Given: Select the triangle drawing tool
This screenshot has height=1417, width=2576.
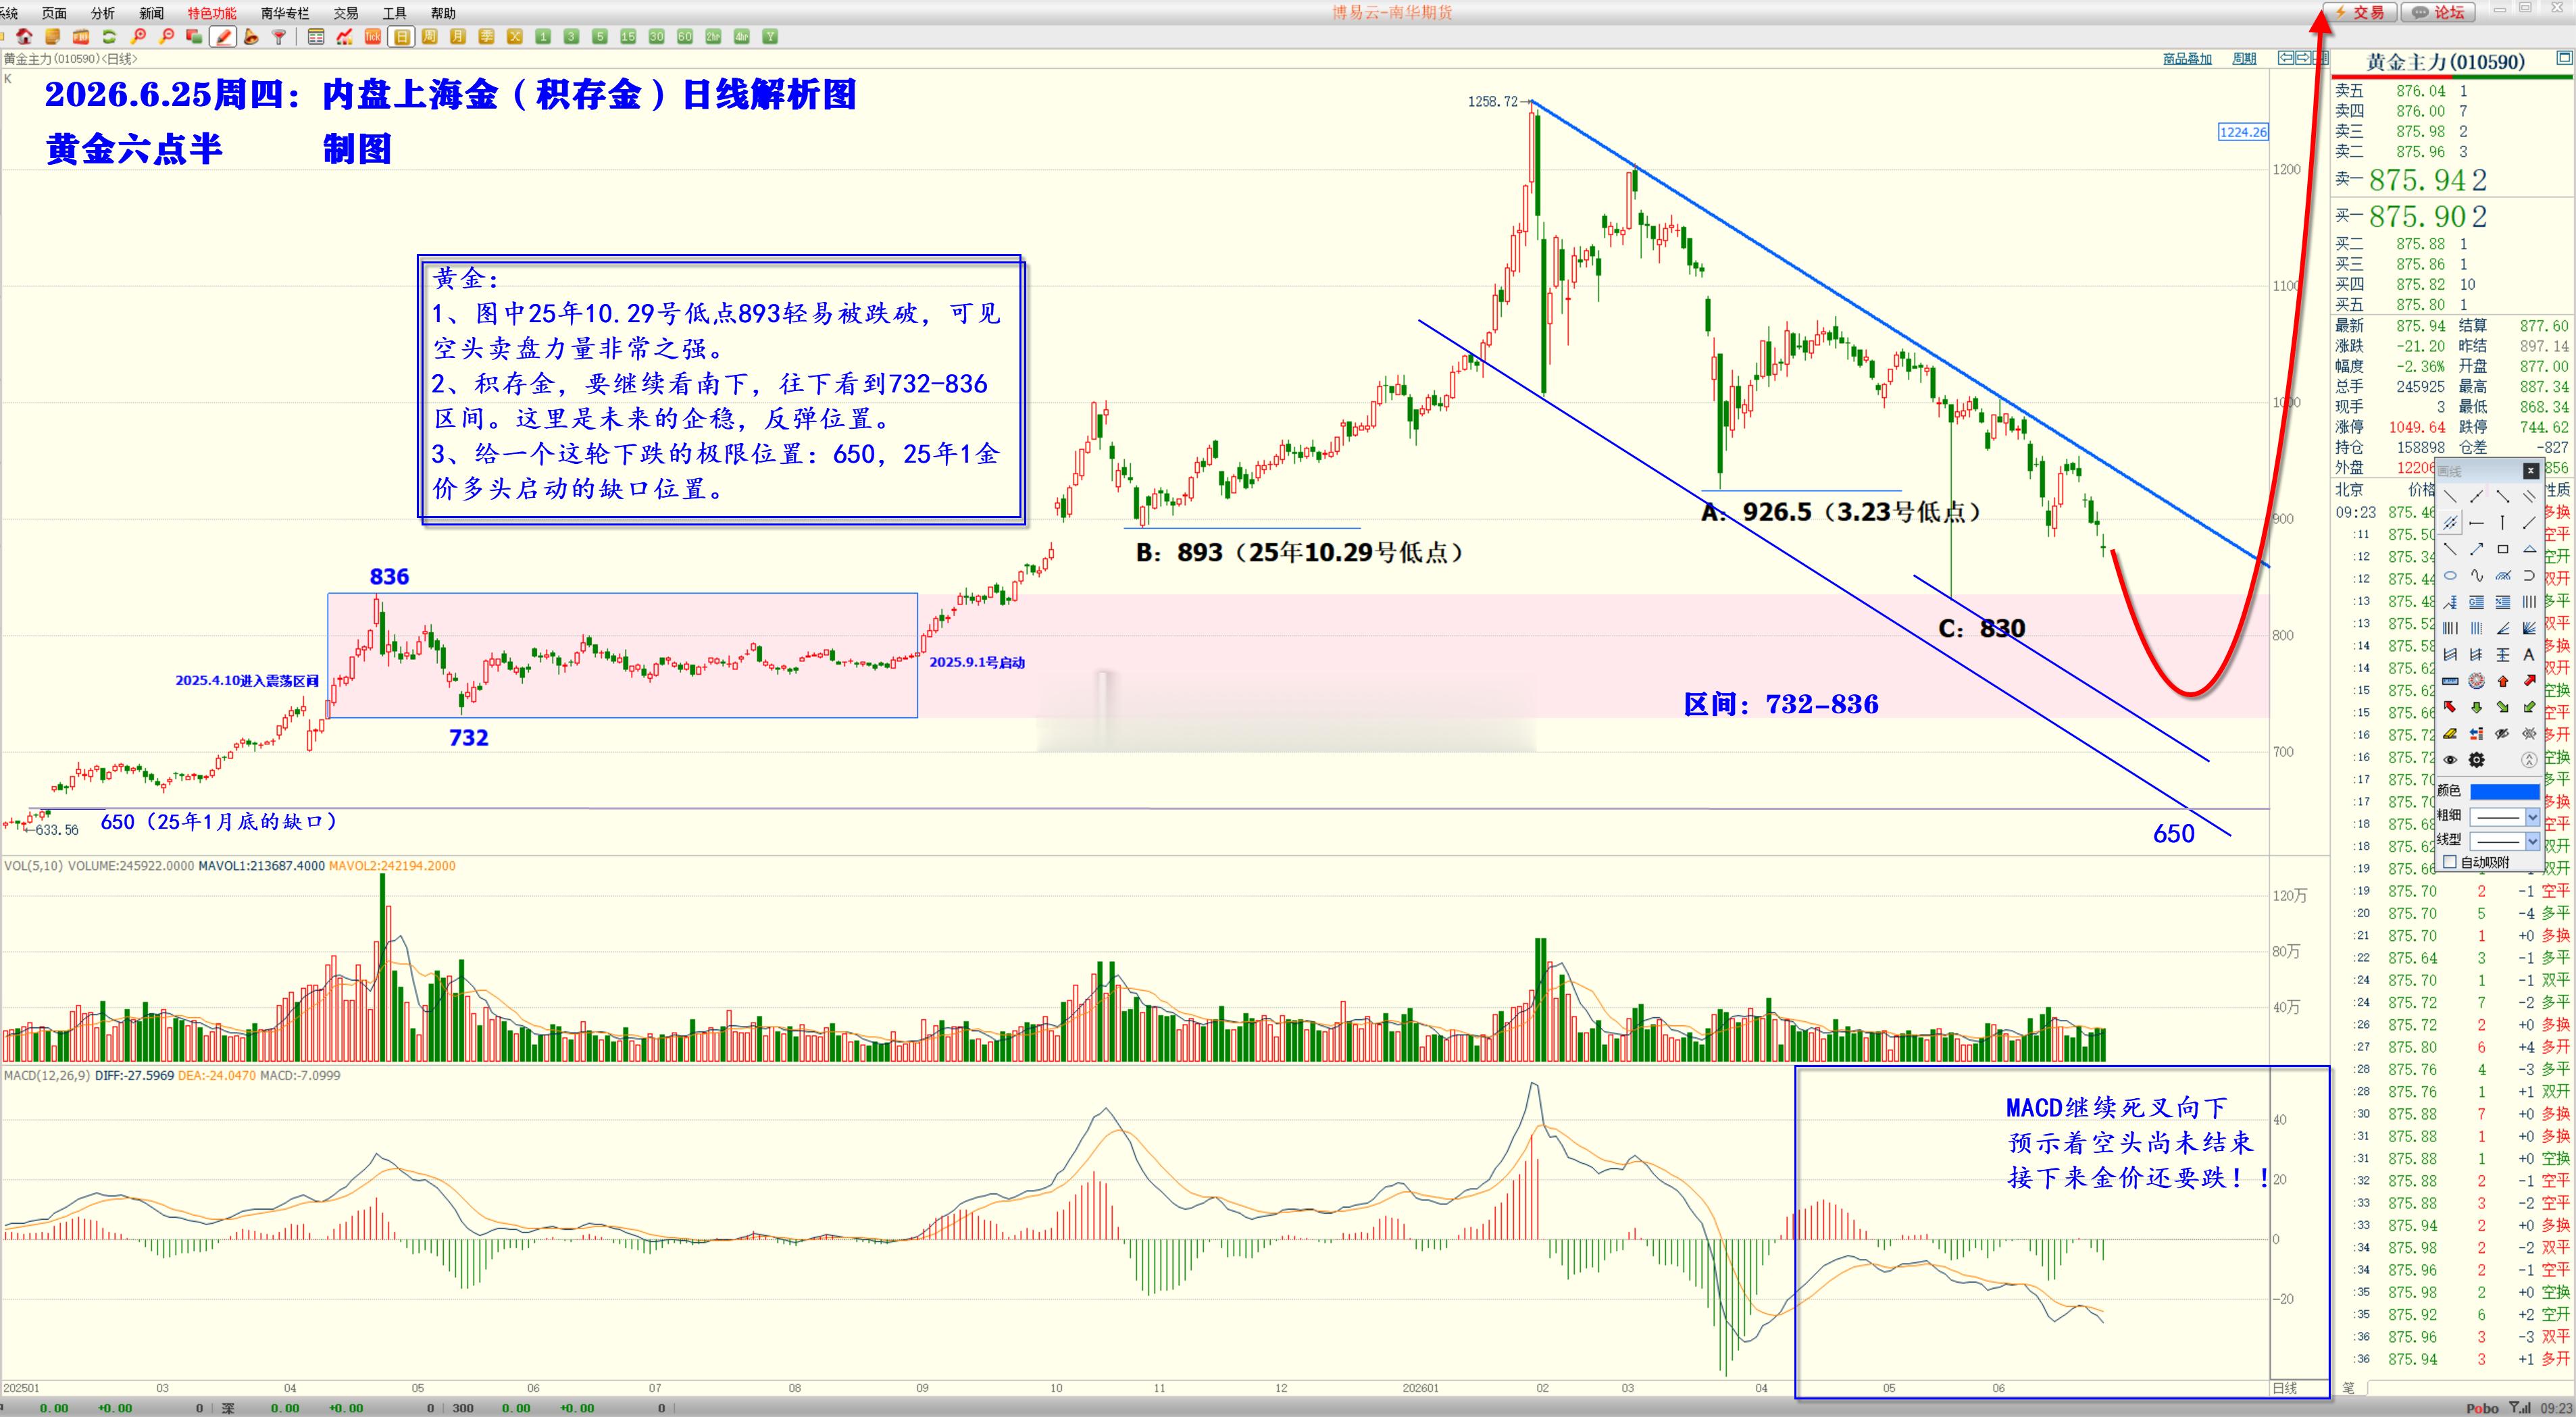Looking at the screenshot, I should (x=2530, y=549).
